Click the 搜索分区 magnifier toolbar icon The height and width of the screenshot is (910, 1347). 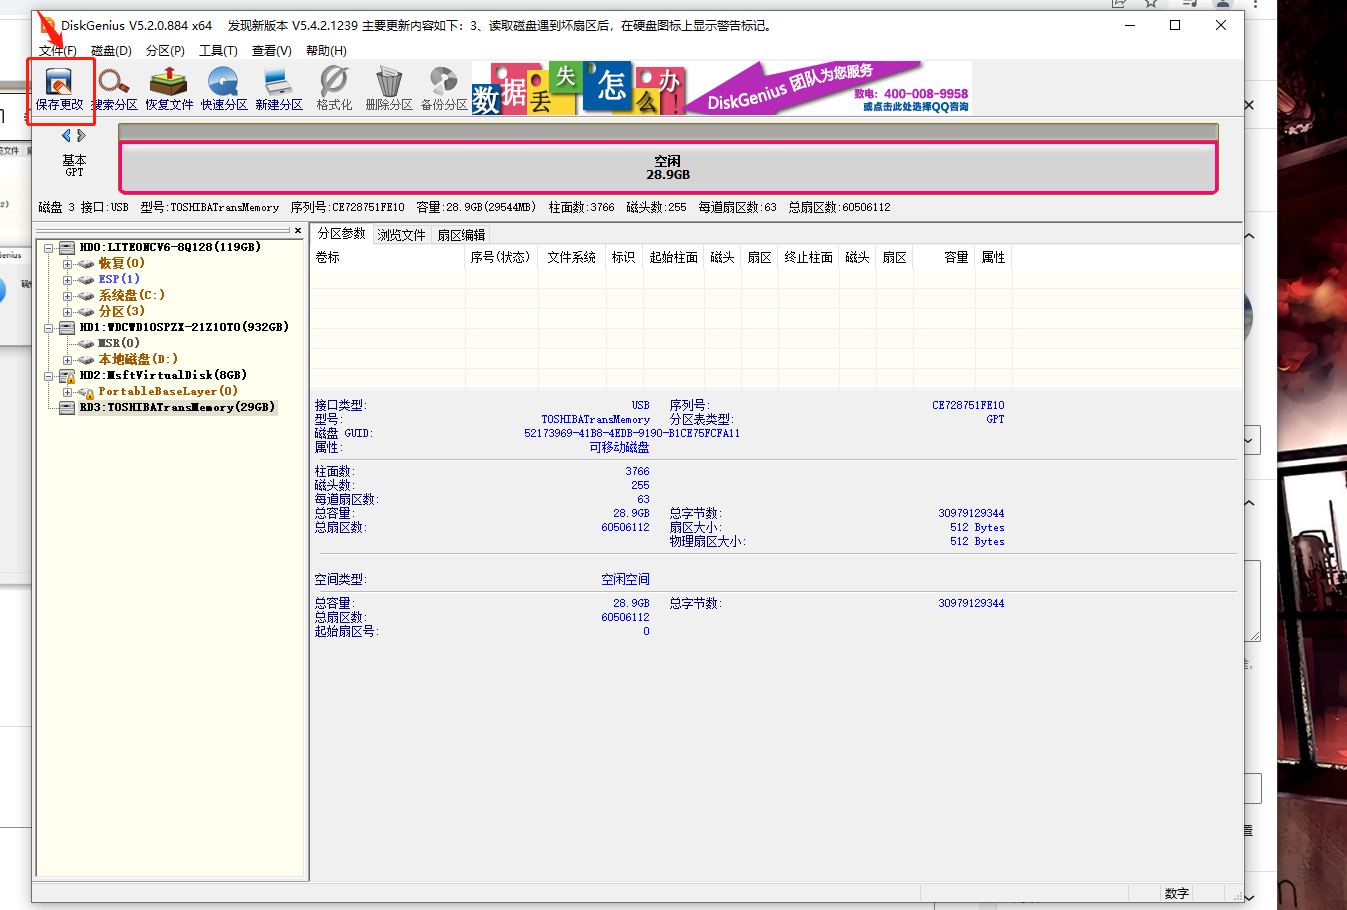(114, 88)
